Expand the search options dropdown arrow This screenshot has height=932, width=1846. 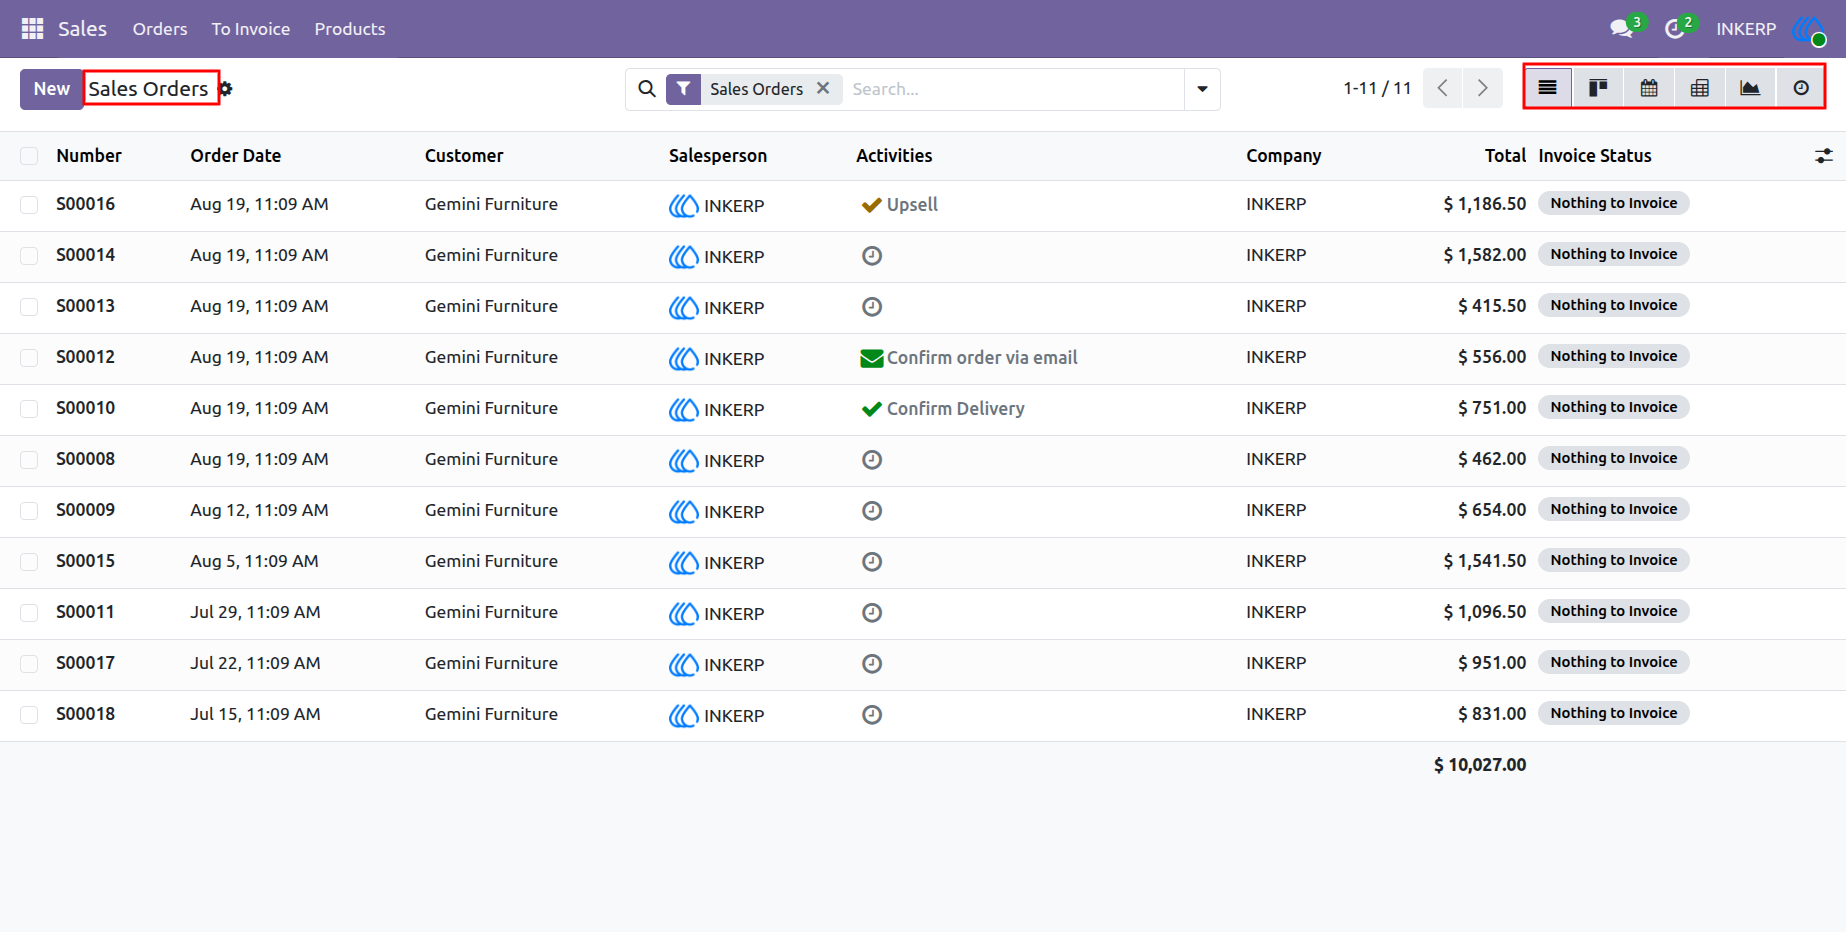pos(1202,89)
